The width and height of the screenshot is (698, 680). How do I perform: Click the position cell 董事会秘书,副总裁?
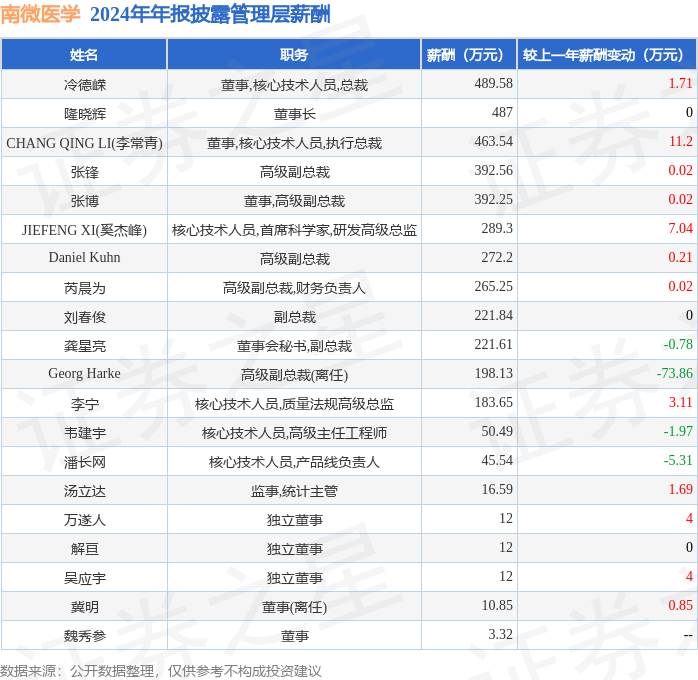click(x=294, y=346)
